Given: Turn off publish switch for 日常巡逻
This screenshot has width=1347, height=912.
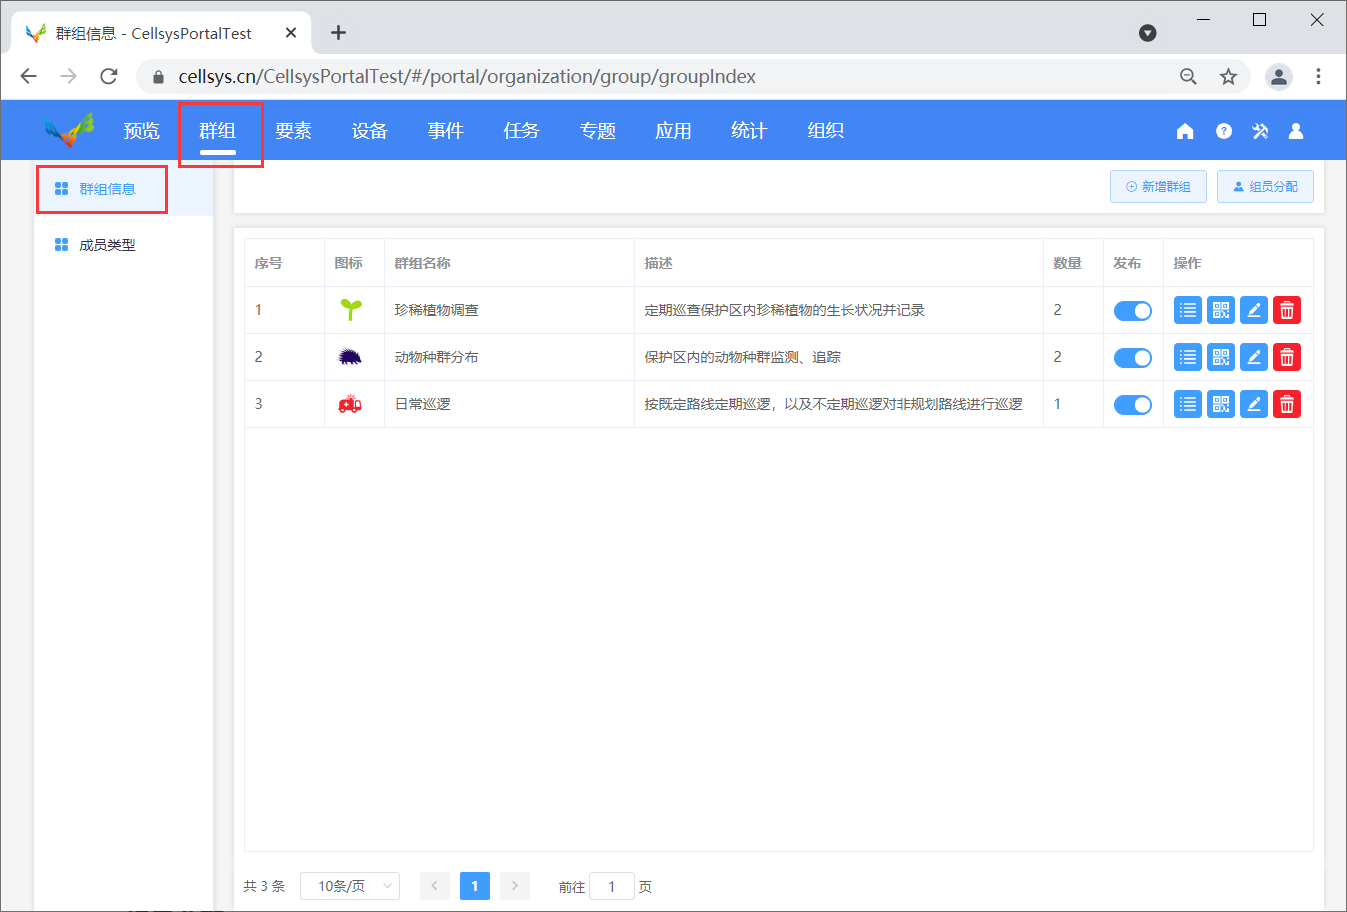Looking at the screenshot, I should pos(1132,405).
